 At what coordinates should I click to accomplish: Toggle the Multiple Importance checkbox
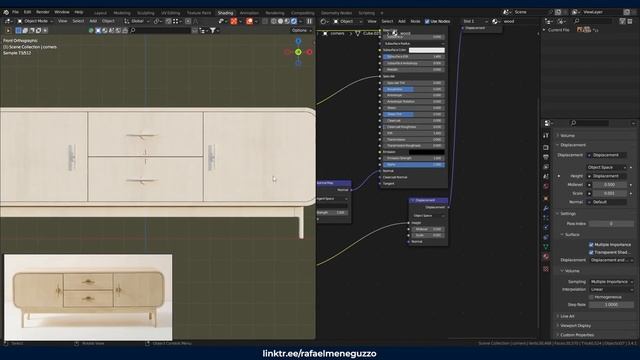pyautogui.click(x=591, y=244)
